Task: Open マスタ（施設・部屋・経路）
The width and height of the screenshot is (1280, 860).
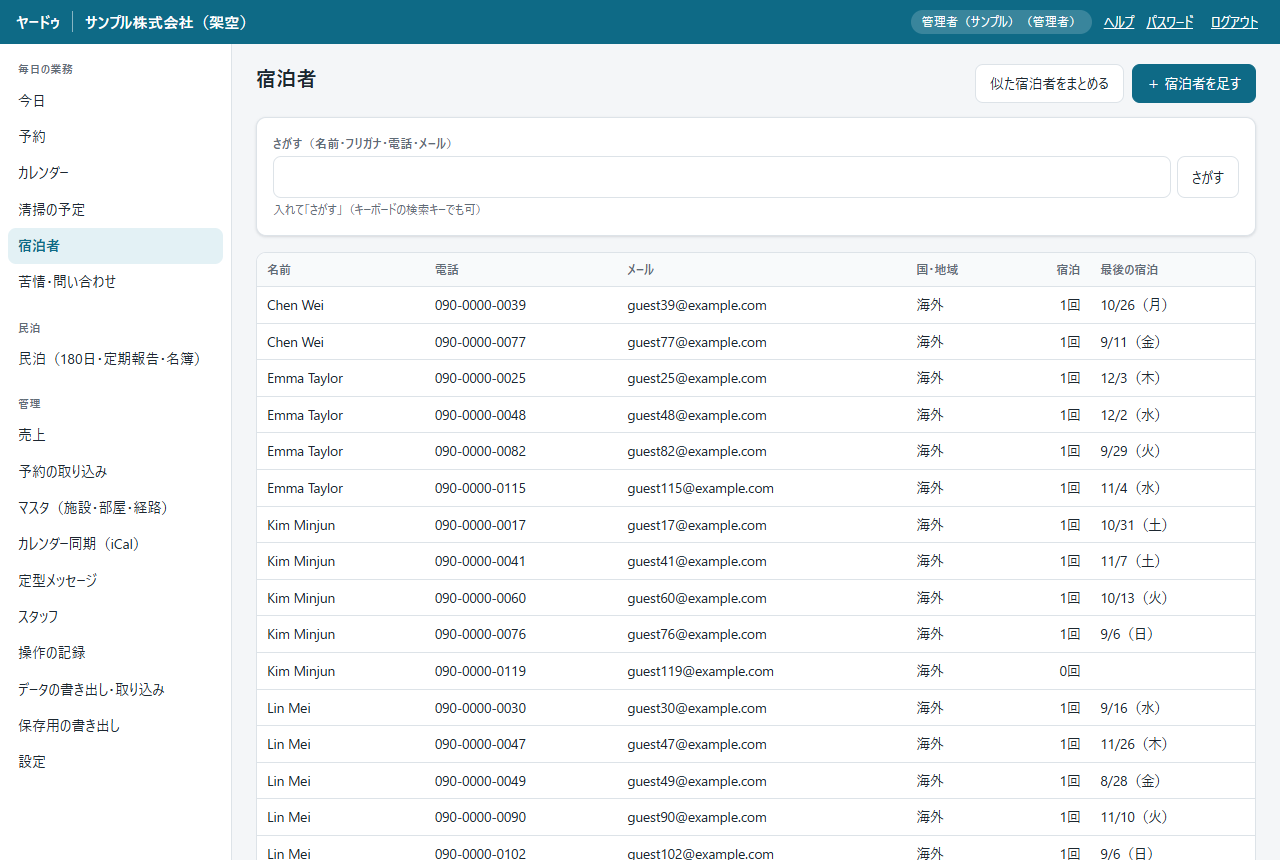Action: (115, 508)
